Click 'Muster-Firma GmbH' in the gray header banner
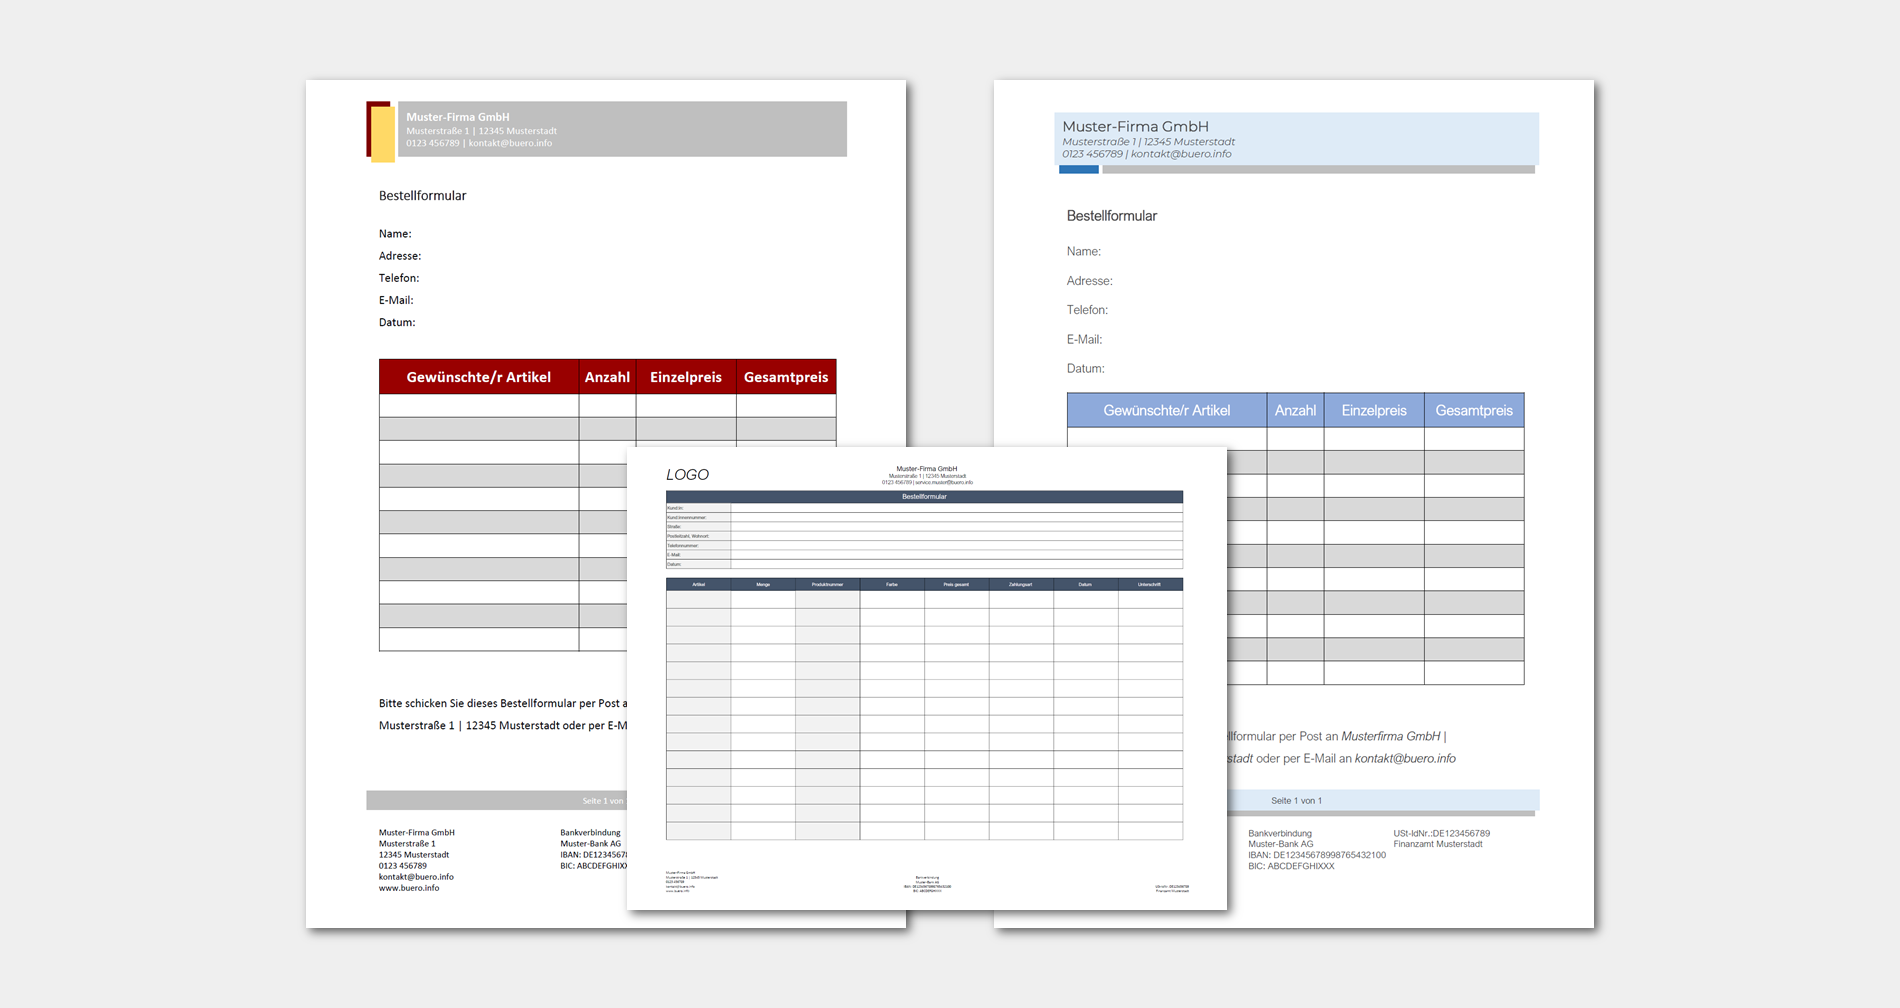Image resolution: width=1900 pixels, height=1008 pixels. click(457, 117)
